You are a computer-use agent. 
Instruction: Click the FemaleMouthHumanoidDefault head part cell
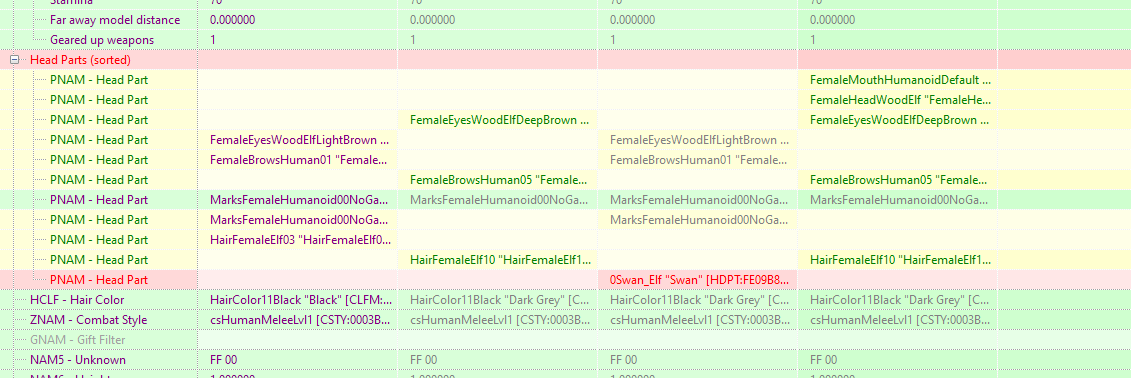click(897, 80)
